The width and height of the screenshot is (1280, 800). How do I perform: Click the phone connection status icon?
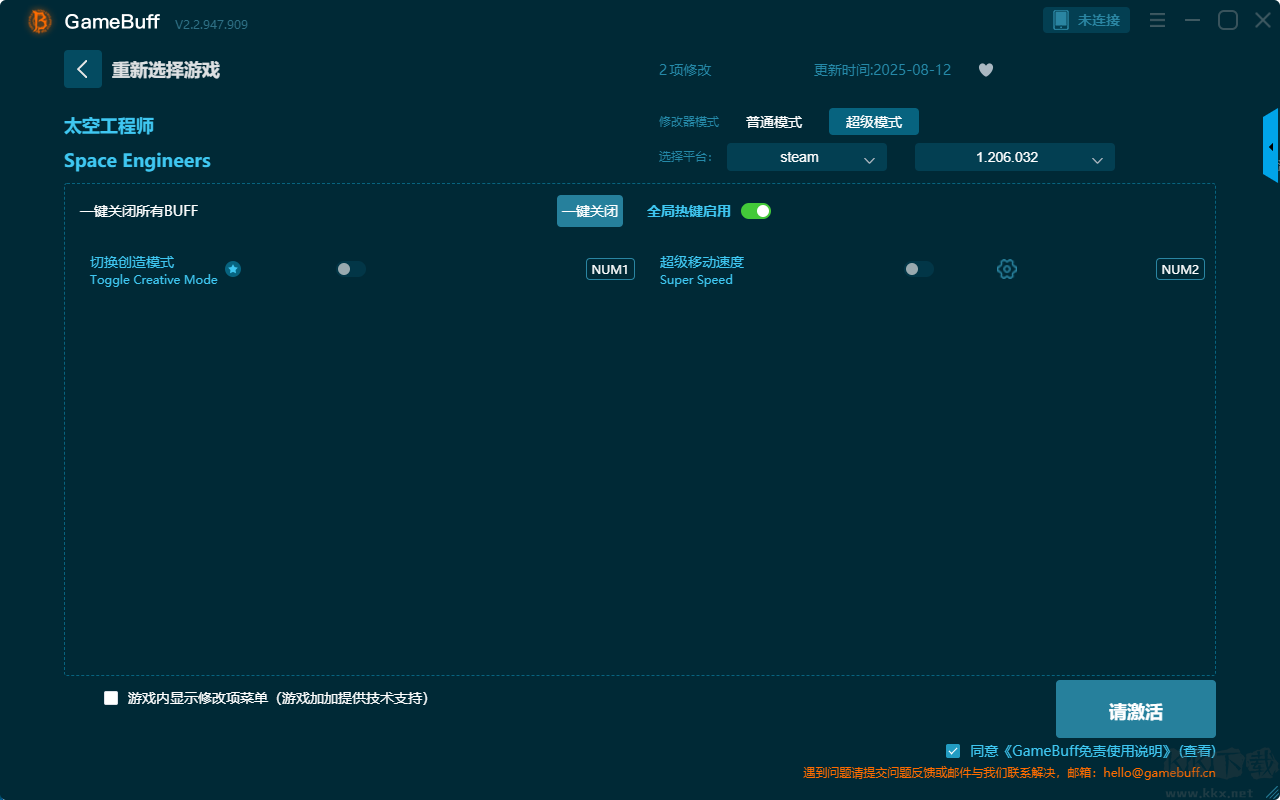point(1061,20)
